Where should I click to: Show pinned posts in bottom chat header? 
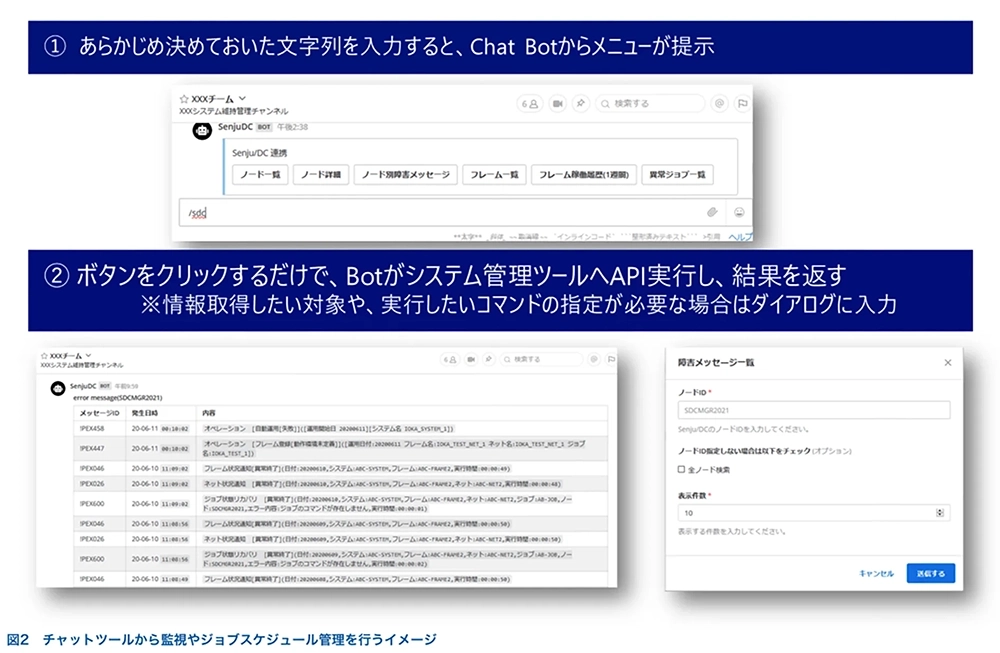point(489,360)
